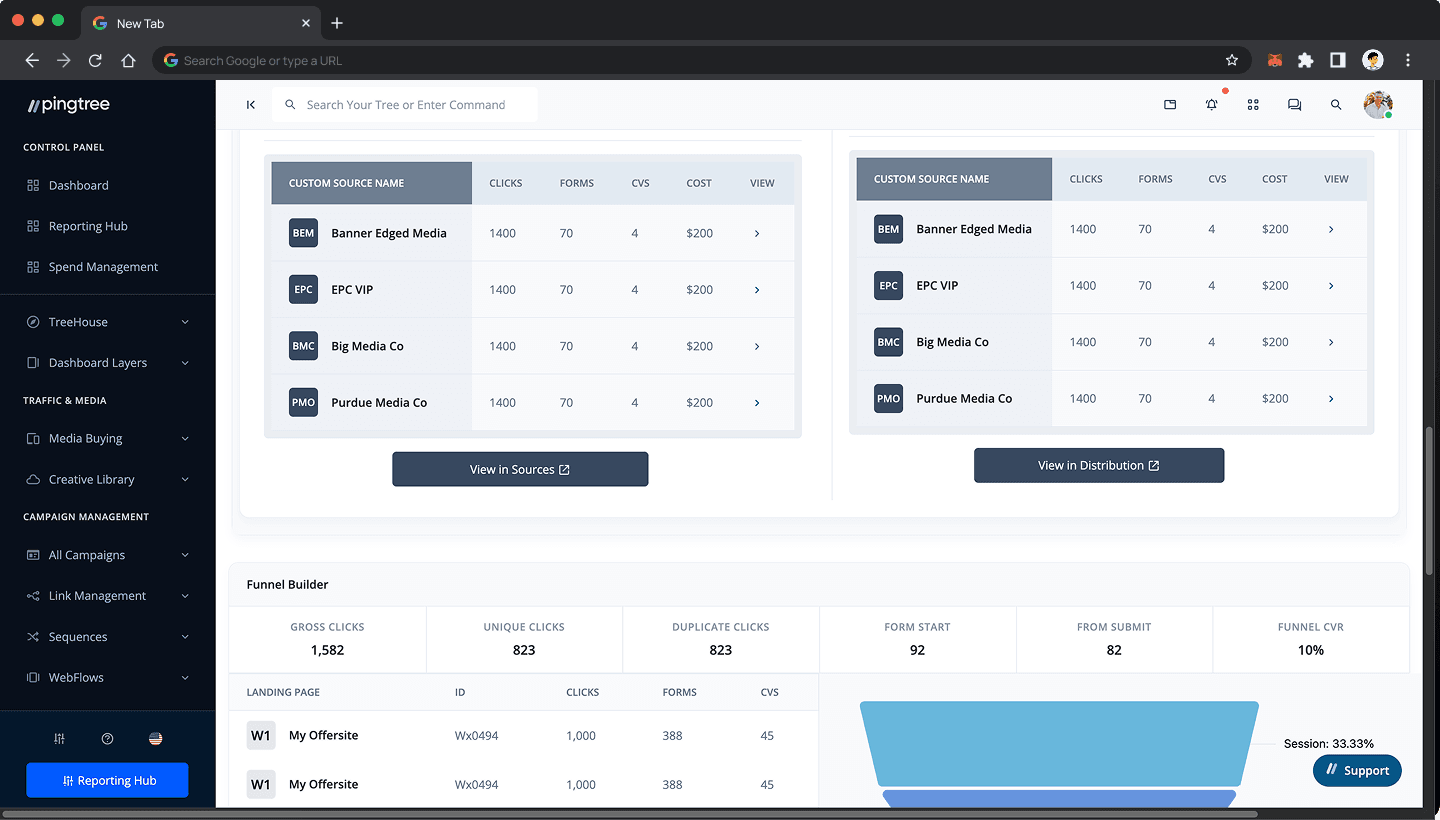Open the folder icon in the top toolbar
Screen dimensions: 1440x820
point(1170,104)
